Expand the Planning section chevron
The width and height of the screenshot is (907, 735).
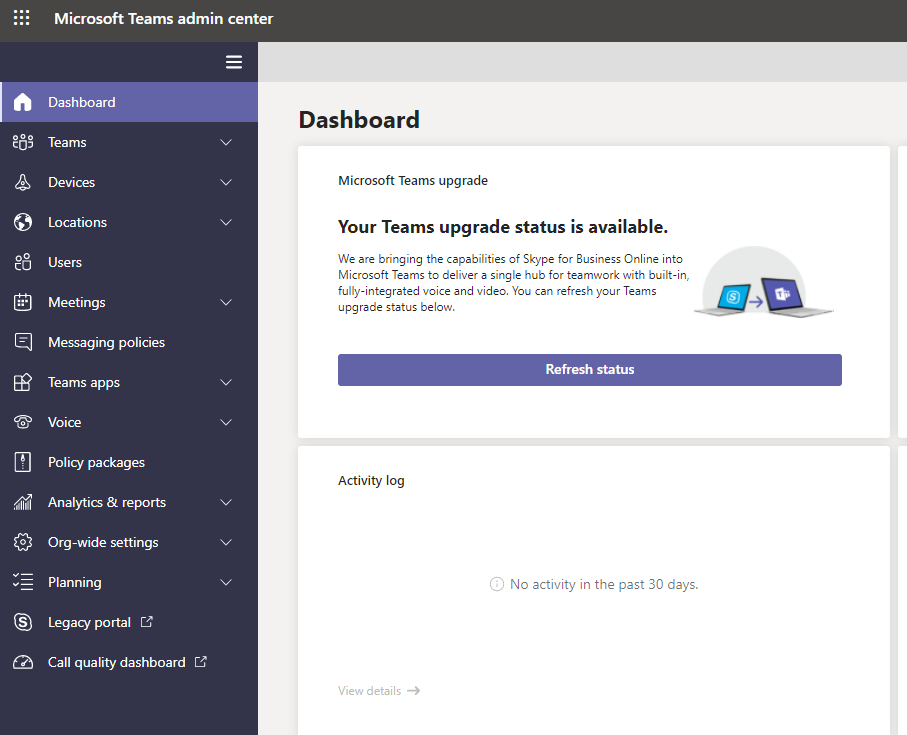tap(226, 582)
